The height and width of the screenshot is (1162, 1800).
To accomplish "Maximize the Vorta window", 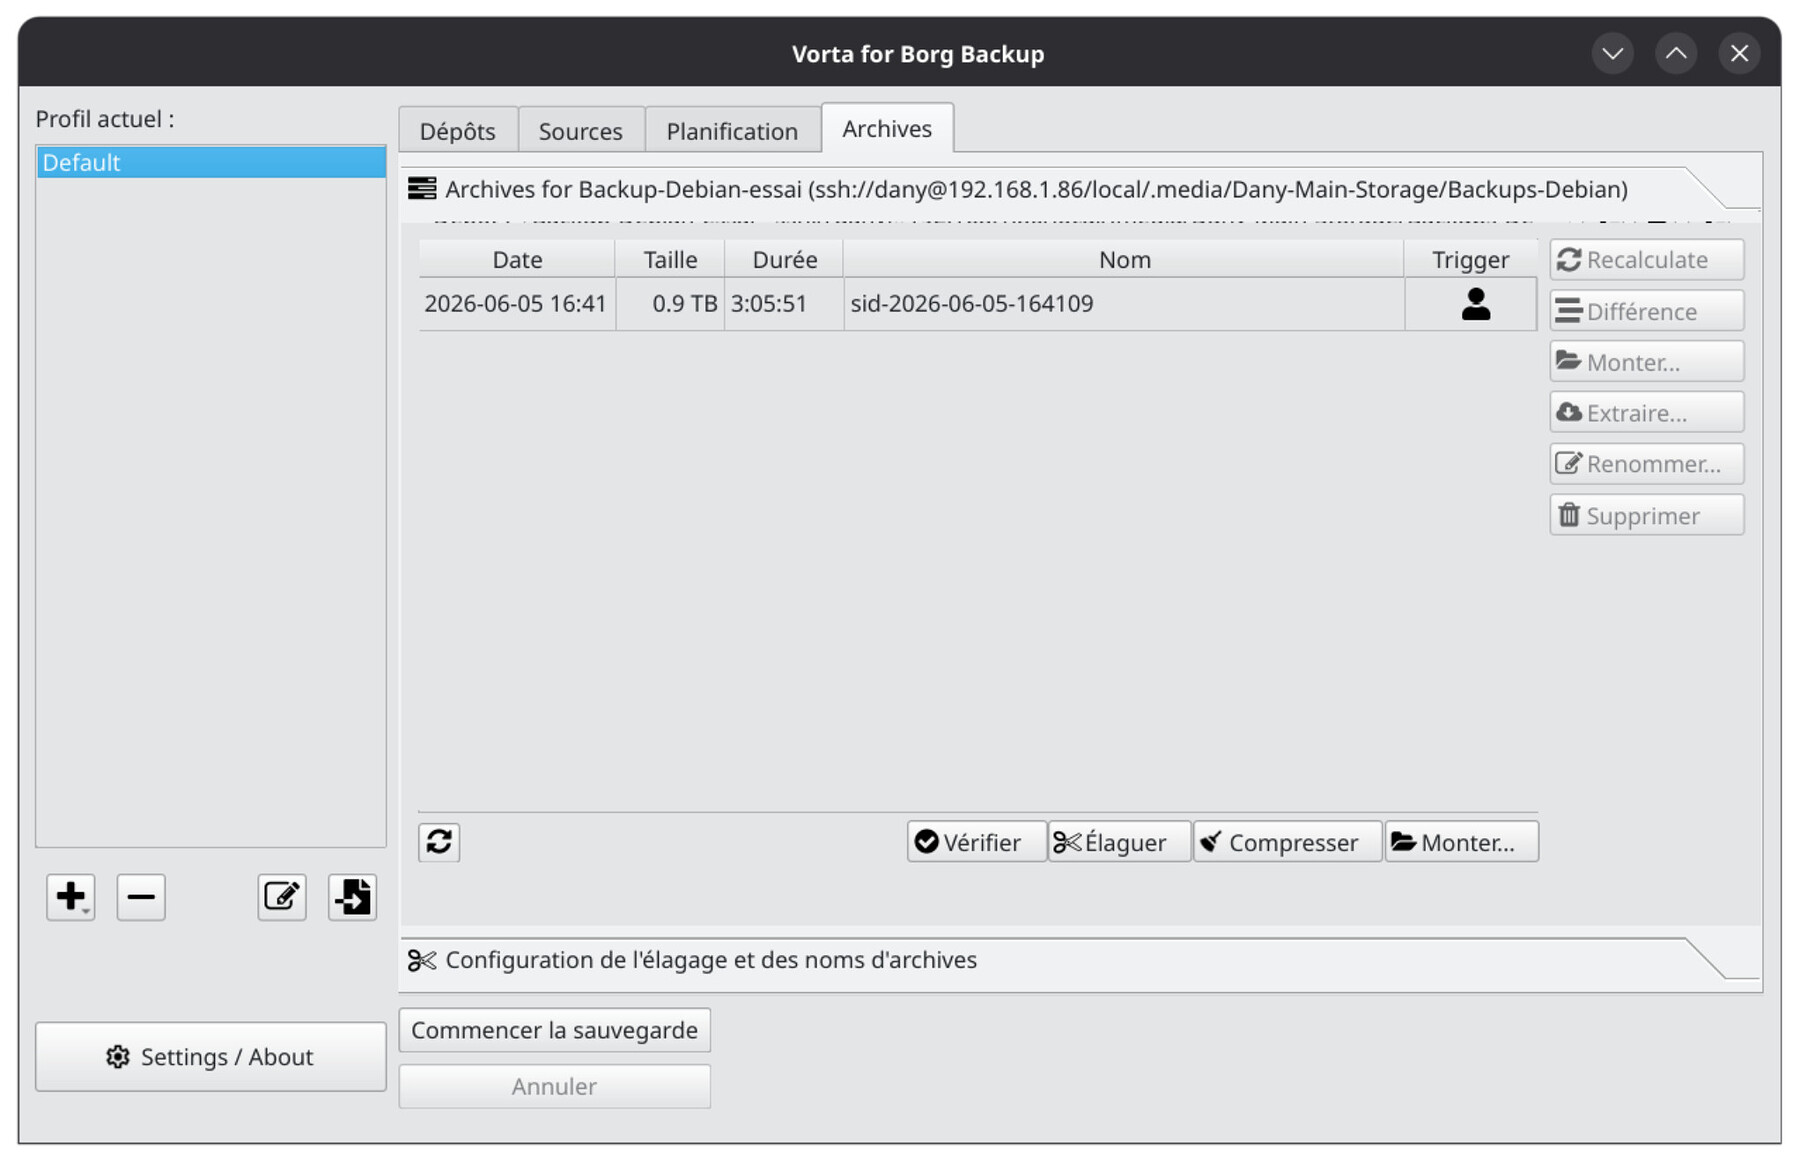I will [1676, 53].
